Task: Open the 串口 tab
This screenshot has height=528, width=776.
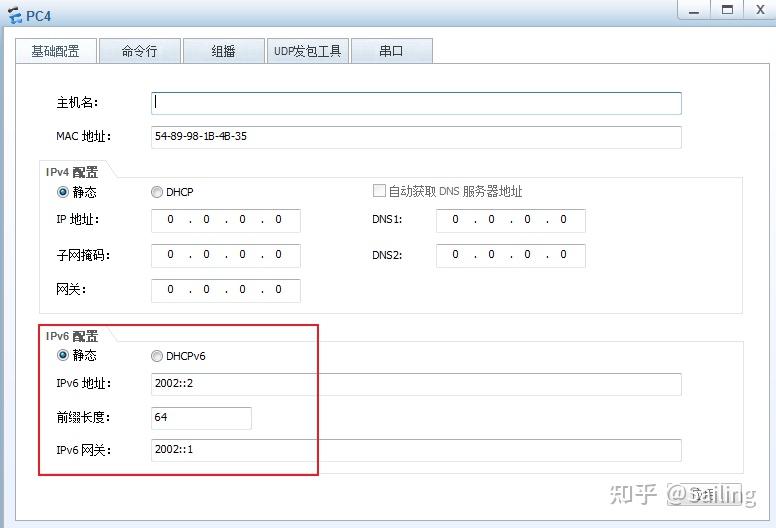Action: tap(391, 51)
